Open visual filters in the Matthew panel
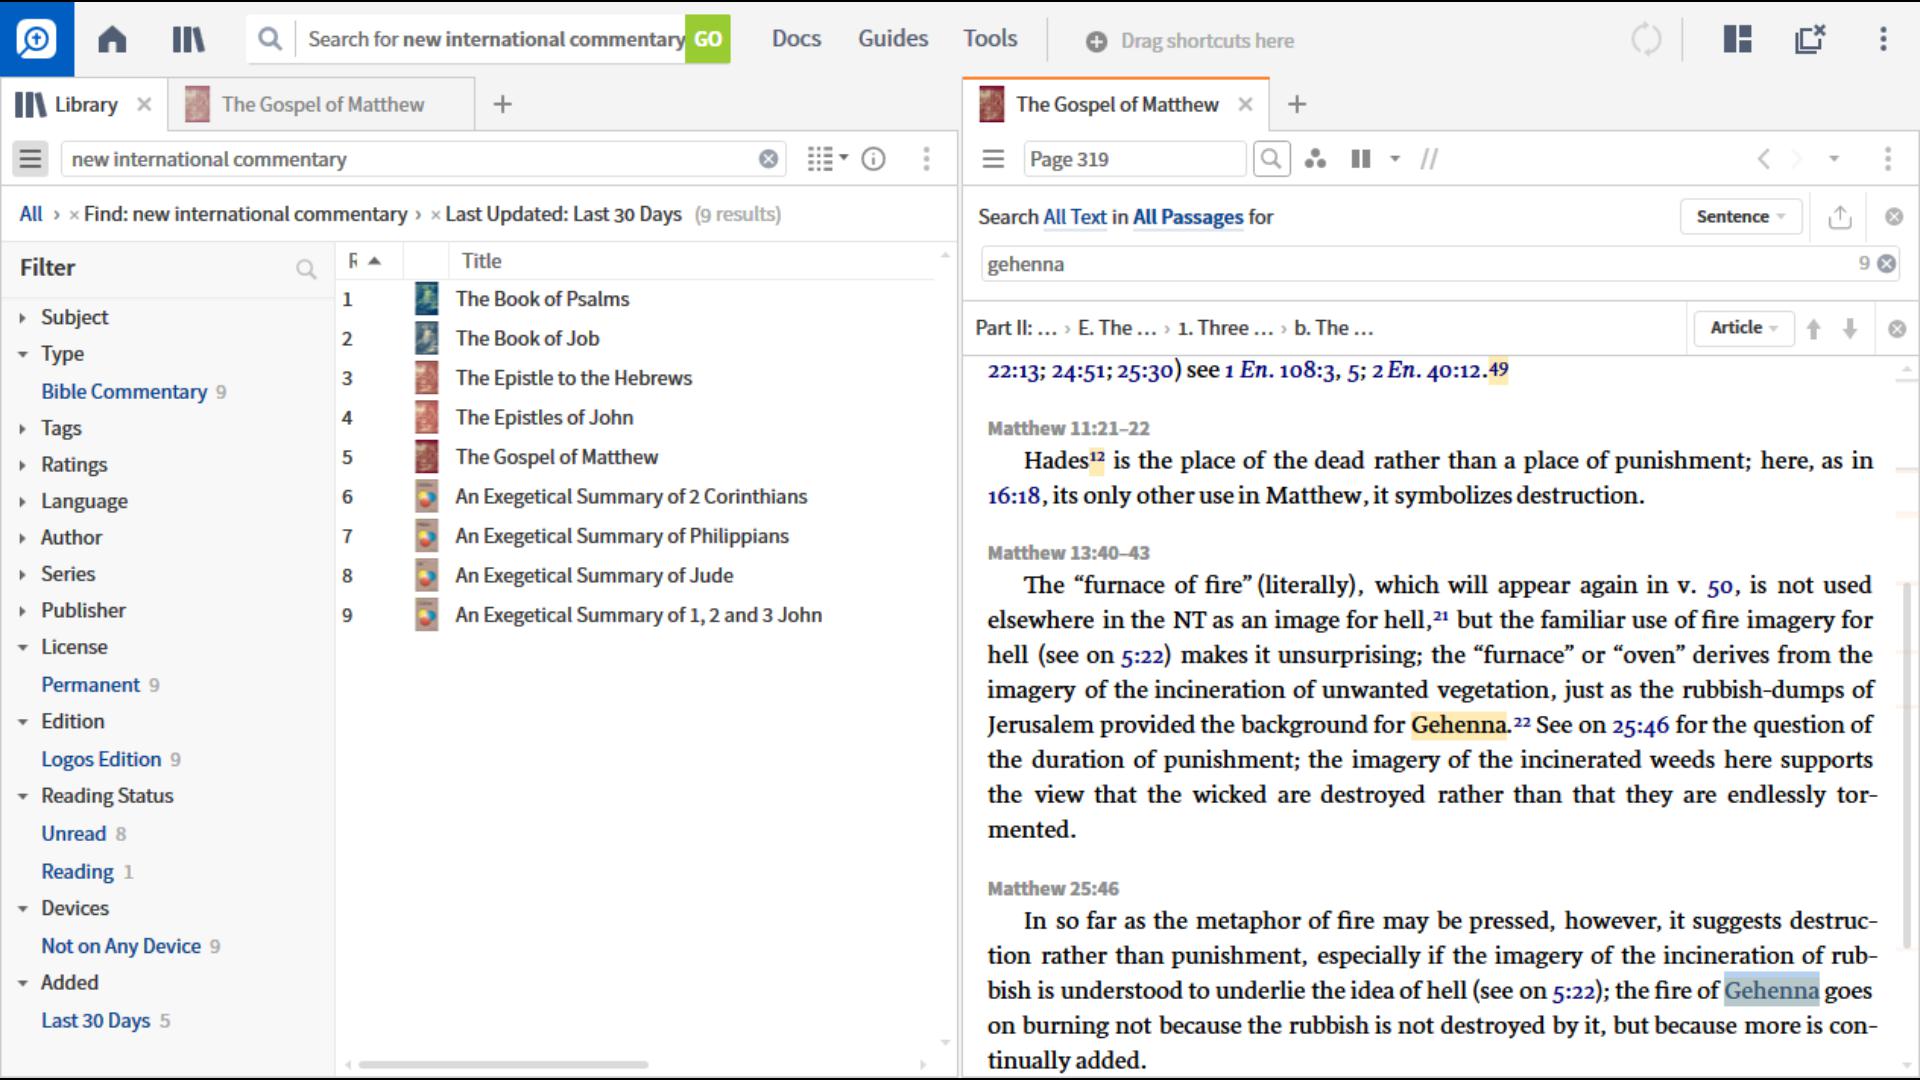The height and width of the screenshot is (1080, 1920). click(1315, 158)
